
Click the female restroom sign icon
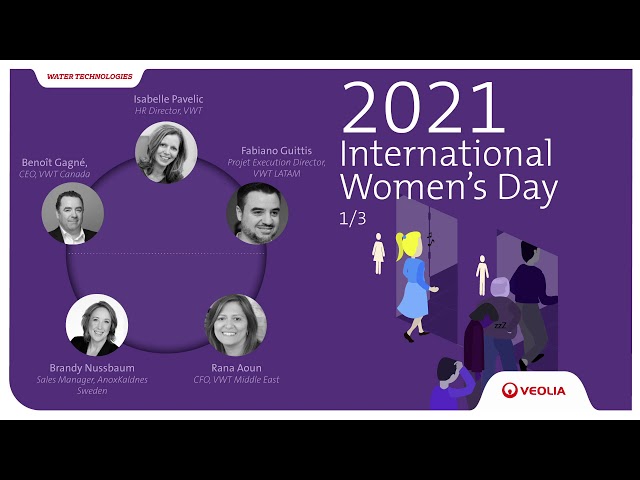pos(378,253)
